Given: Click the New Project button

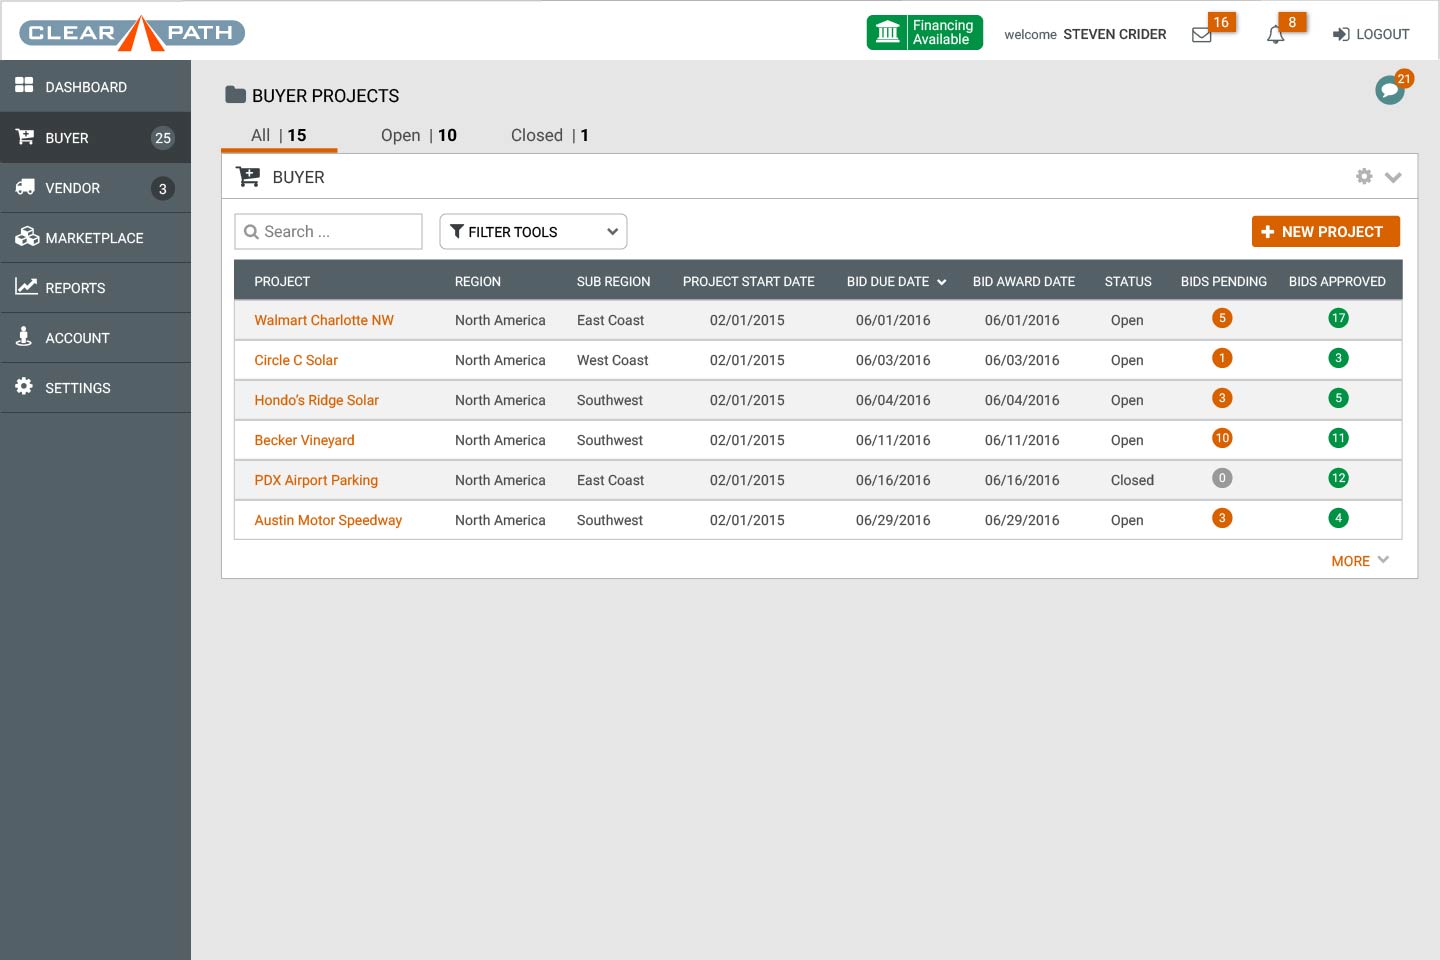Looking at the screenshot, I should [1325, 232].
